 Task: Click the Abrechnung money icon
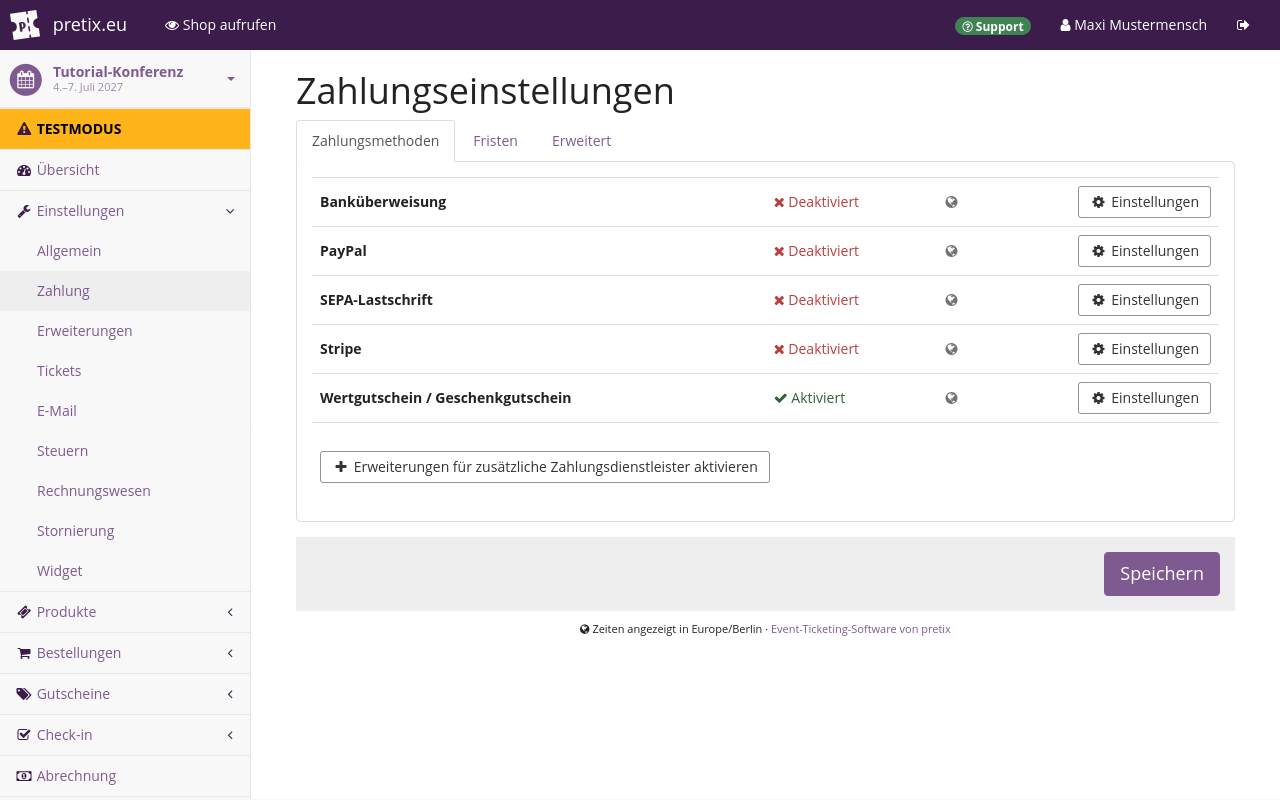tap(24, 776)
